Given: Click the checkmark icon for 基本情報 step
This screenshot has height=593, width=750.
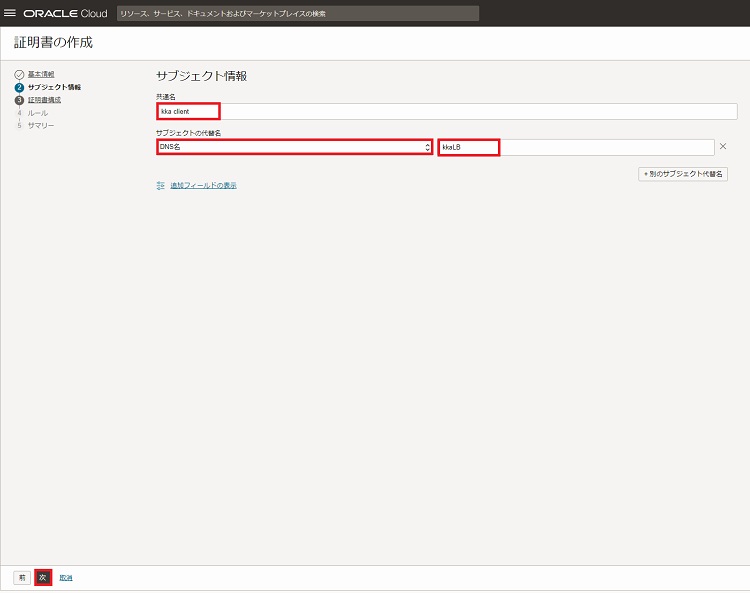Looking at the screenshot, I should pyautogui.click(x=19, y=75).
